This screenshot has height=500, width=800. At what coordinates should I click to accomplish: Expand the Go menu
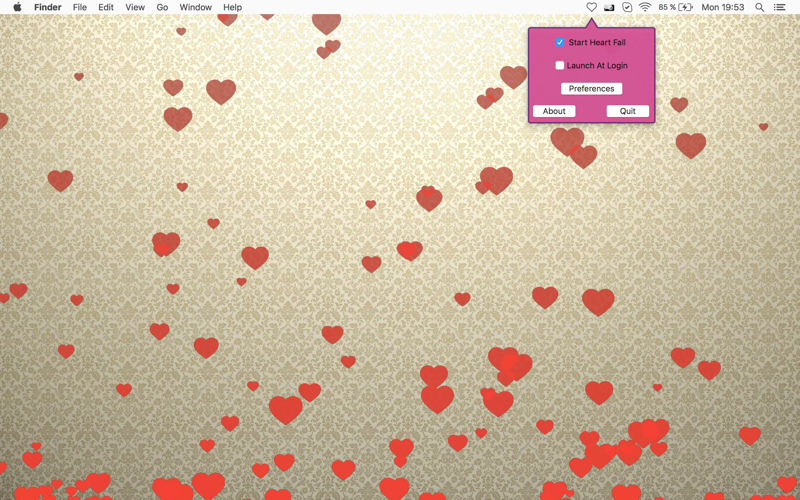click(162, 7)
